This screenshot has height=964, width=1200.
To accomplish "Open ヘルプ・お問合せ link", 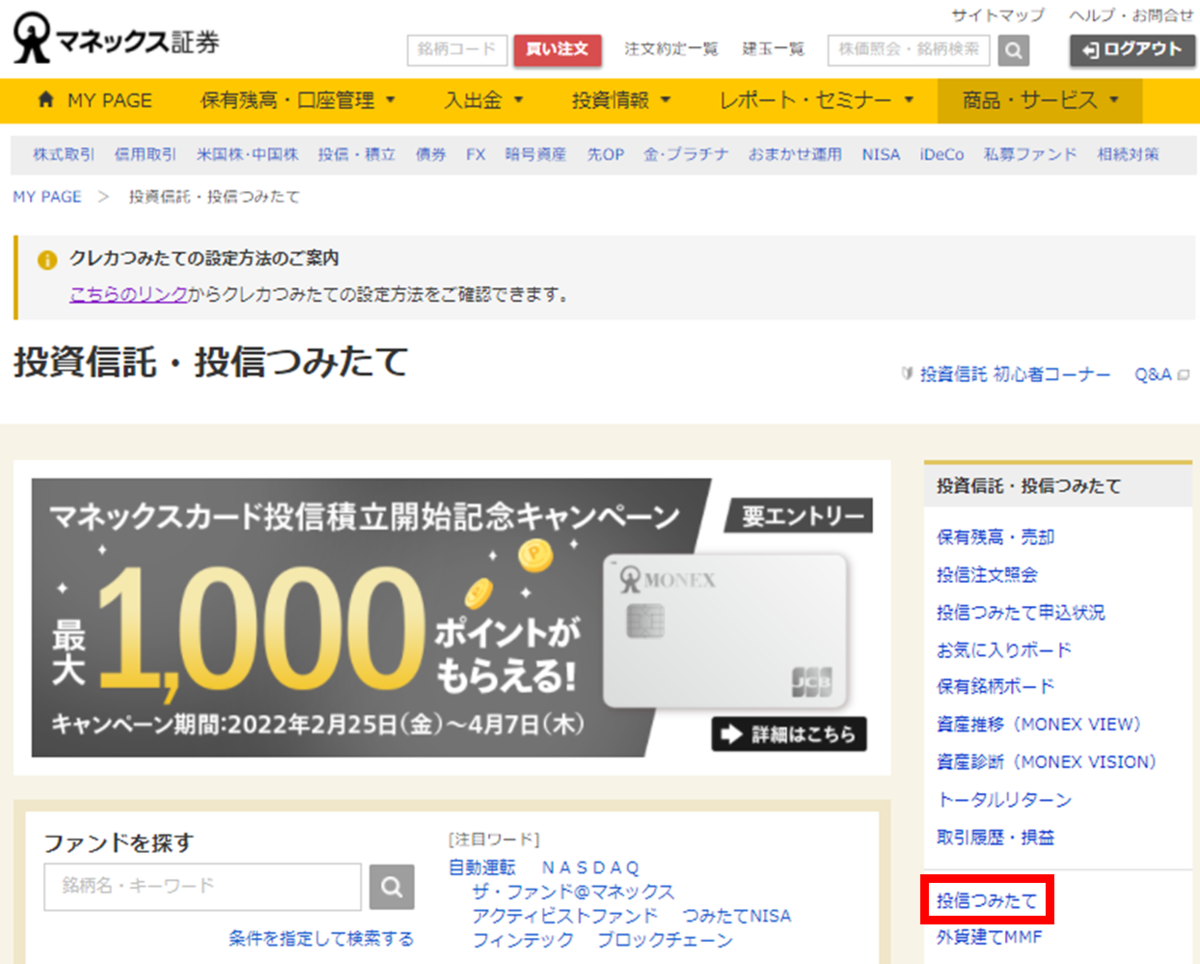I will pos(1131,15).
